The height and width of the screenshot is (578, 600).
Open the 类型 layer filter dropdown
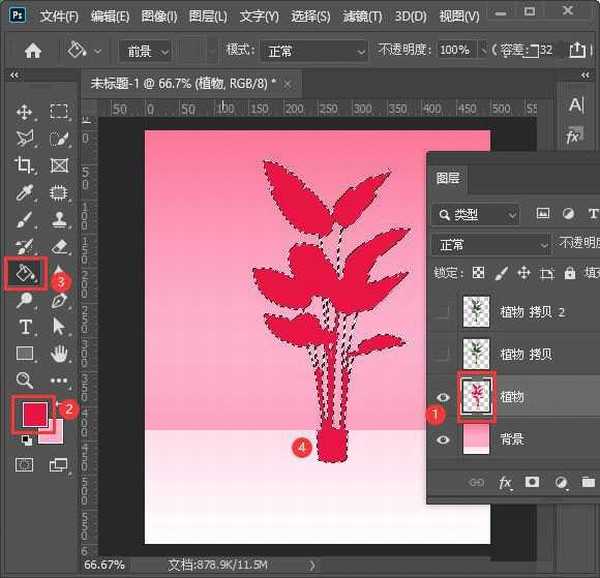(476, 214)
